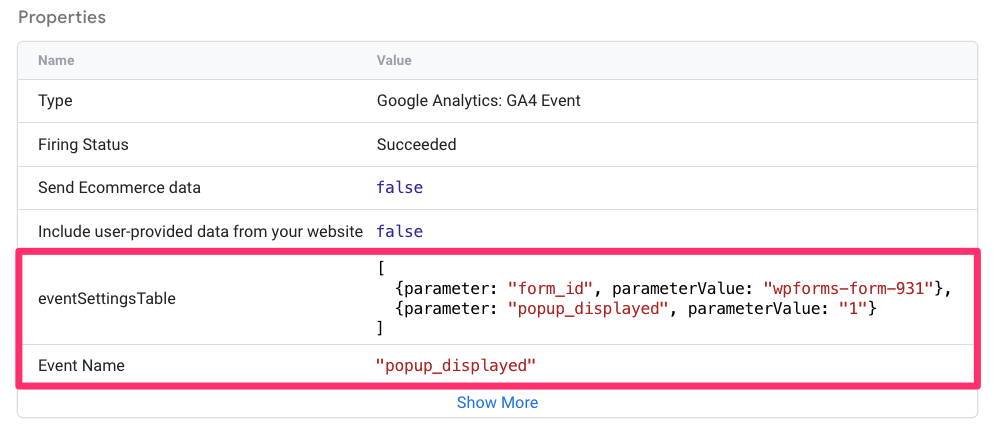Select the 'Send Ecommerce data' label
993x431 pixels.
[x=119, y=187]
